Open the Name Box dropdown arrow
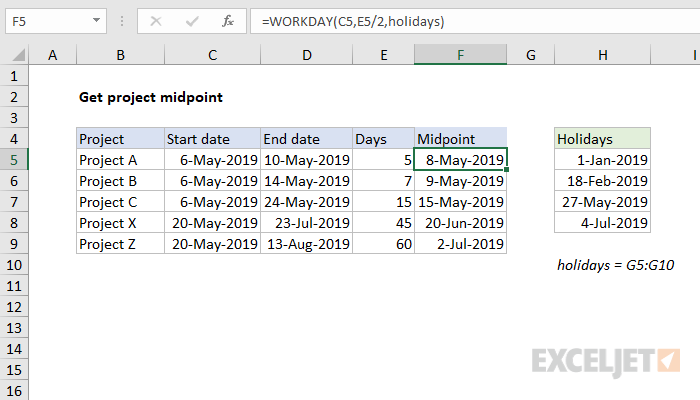The image size is (700, 400). tap(96, 21)
